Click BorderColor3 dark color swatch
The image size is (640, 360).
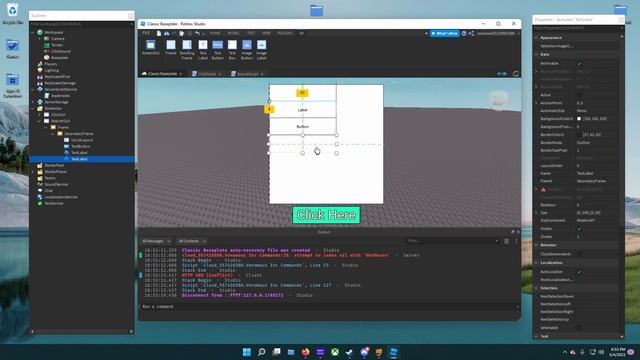click(579, 135)
